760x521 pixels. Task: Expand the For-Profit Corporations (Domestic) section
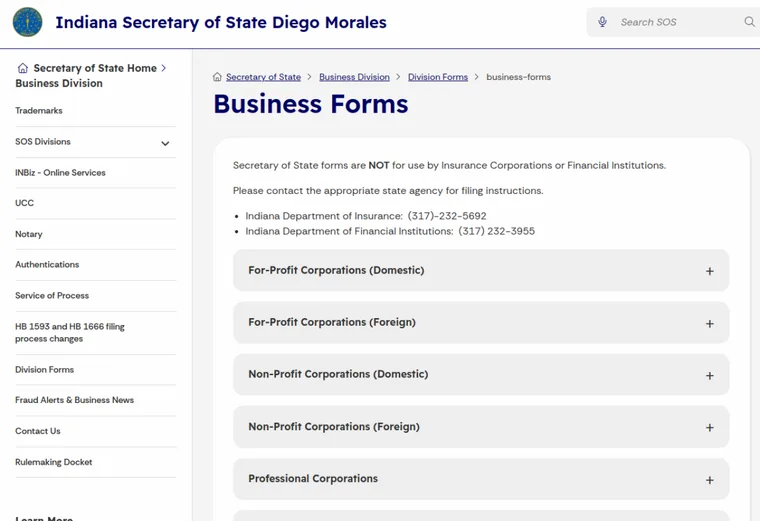pos(481,270)
